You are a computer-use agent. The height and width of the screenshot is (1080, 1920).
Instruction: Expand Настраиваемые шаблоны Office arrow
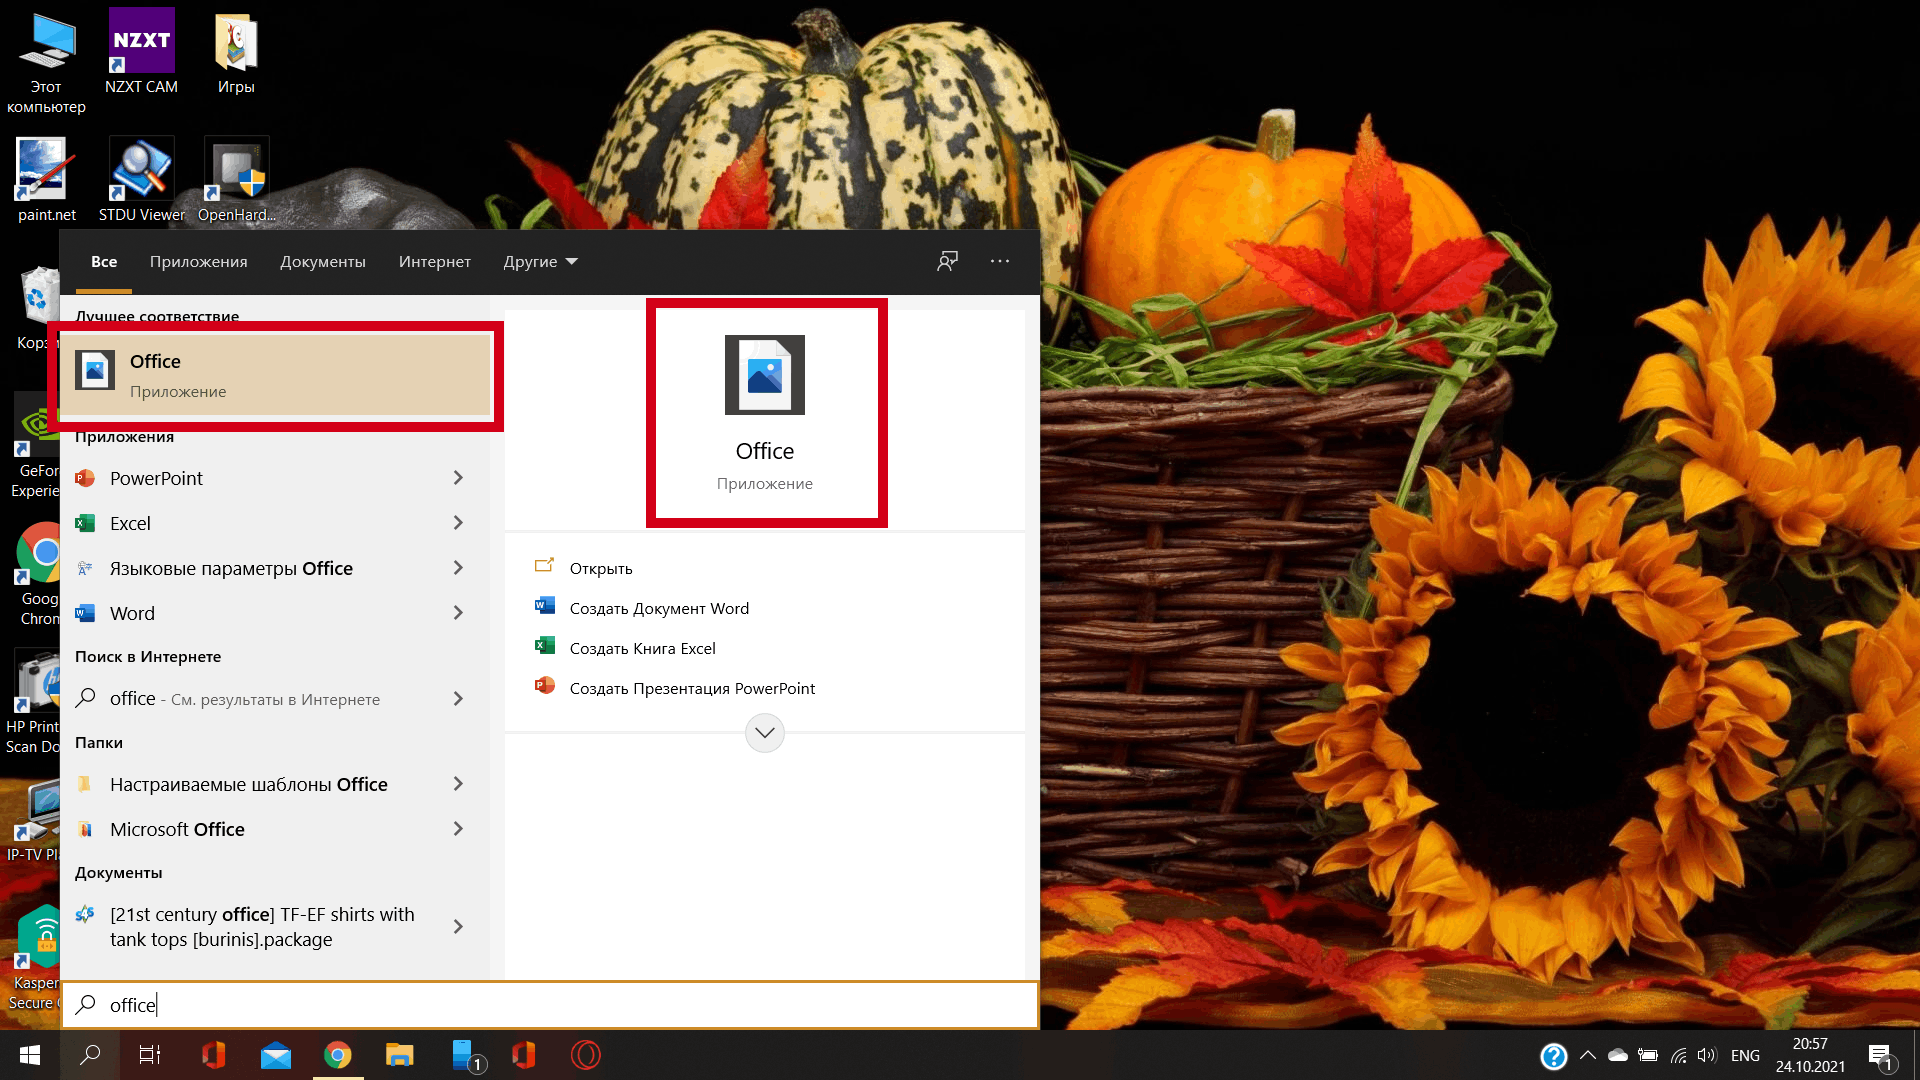(458, 784)
